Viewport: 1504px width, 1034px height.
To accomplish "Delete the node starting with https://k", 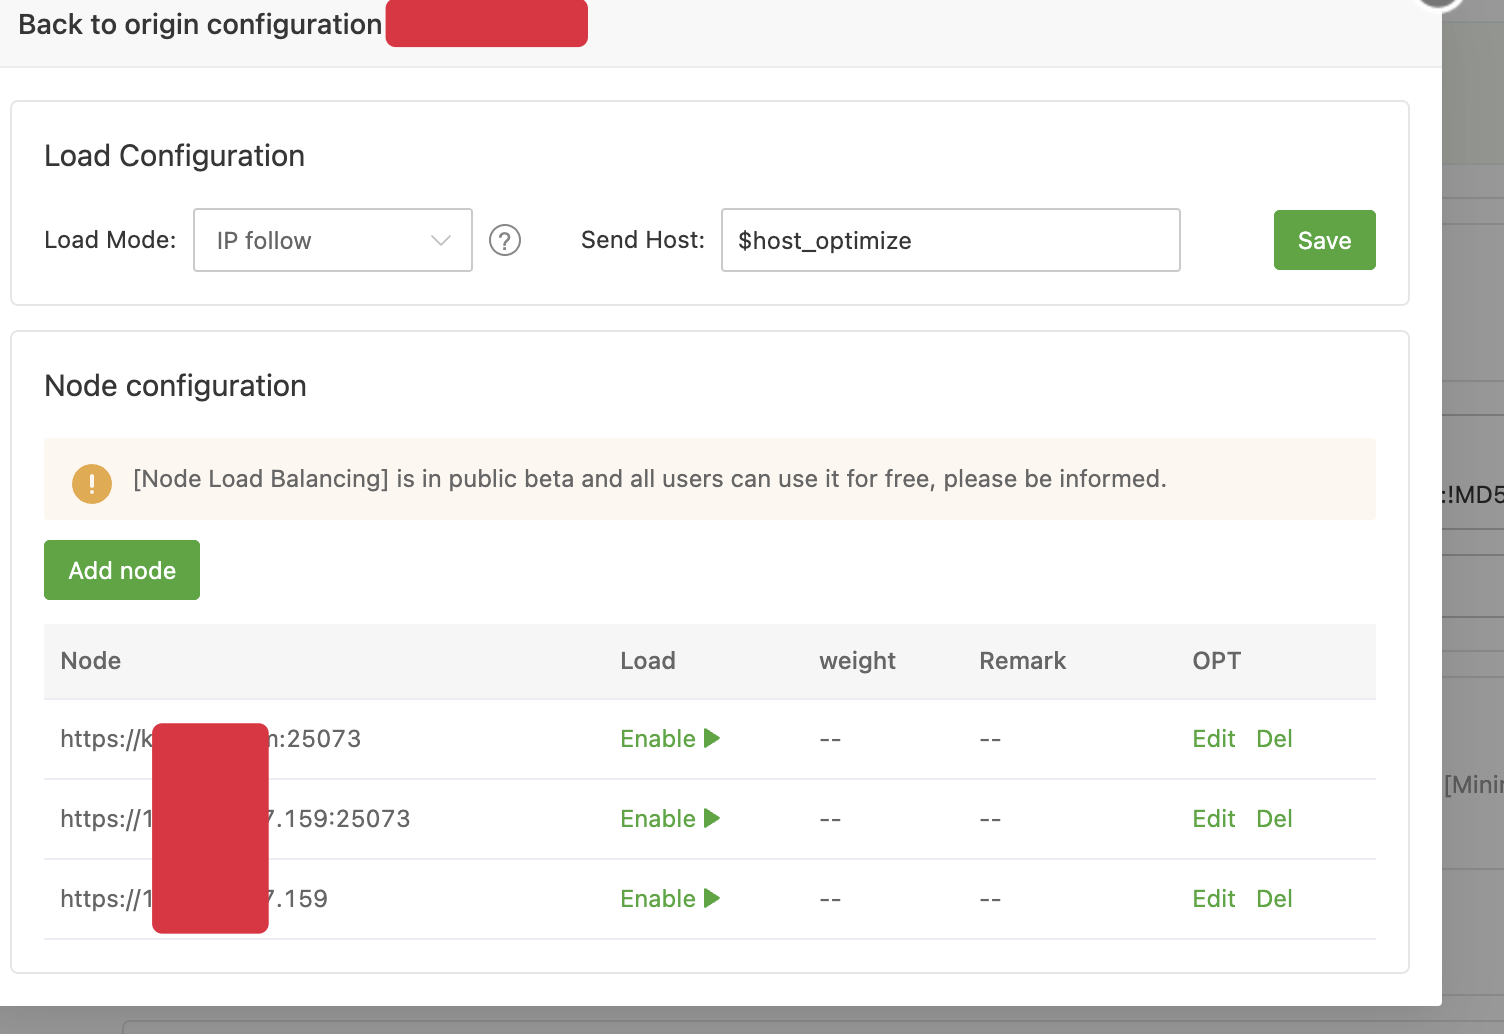I will [x=1274, y=739].
